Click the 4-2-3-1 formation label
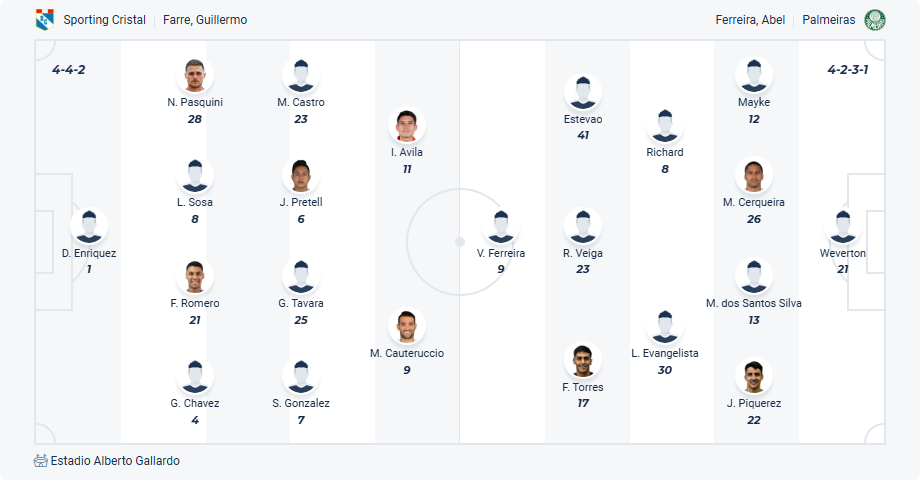The width and height of the screenshot is (923, 484). tap(847, 69)
